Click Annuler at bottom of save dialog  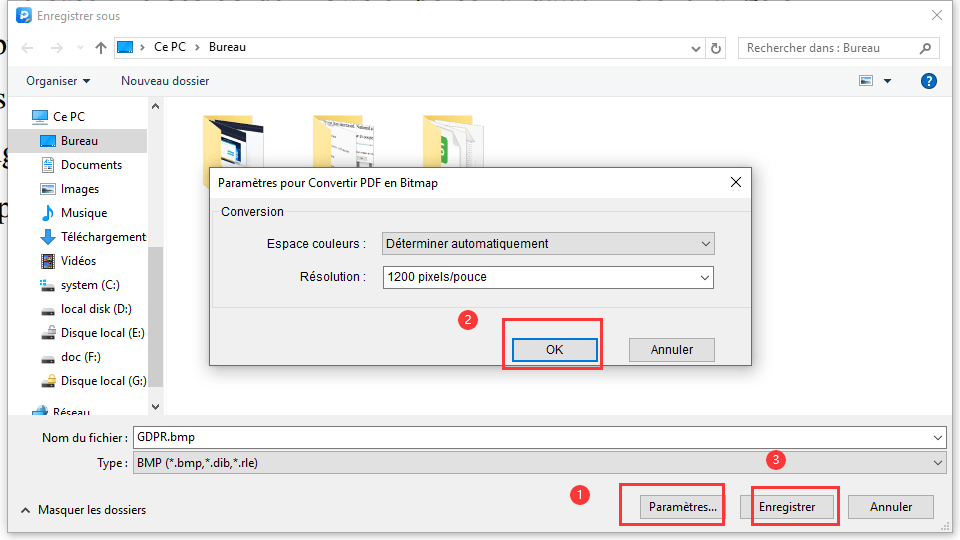891,507
